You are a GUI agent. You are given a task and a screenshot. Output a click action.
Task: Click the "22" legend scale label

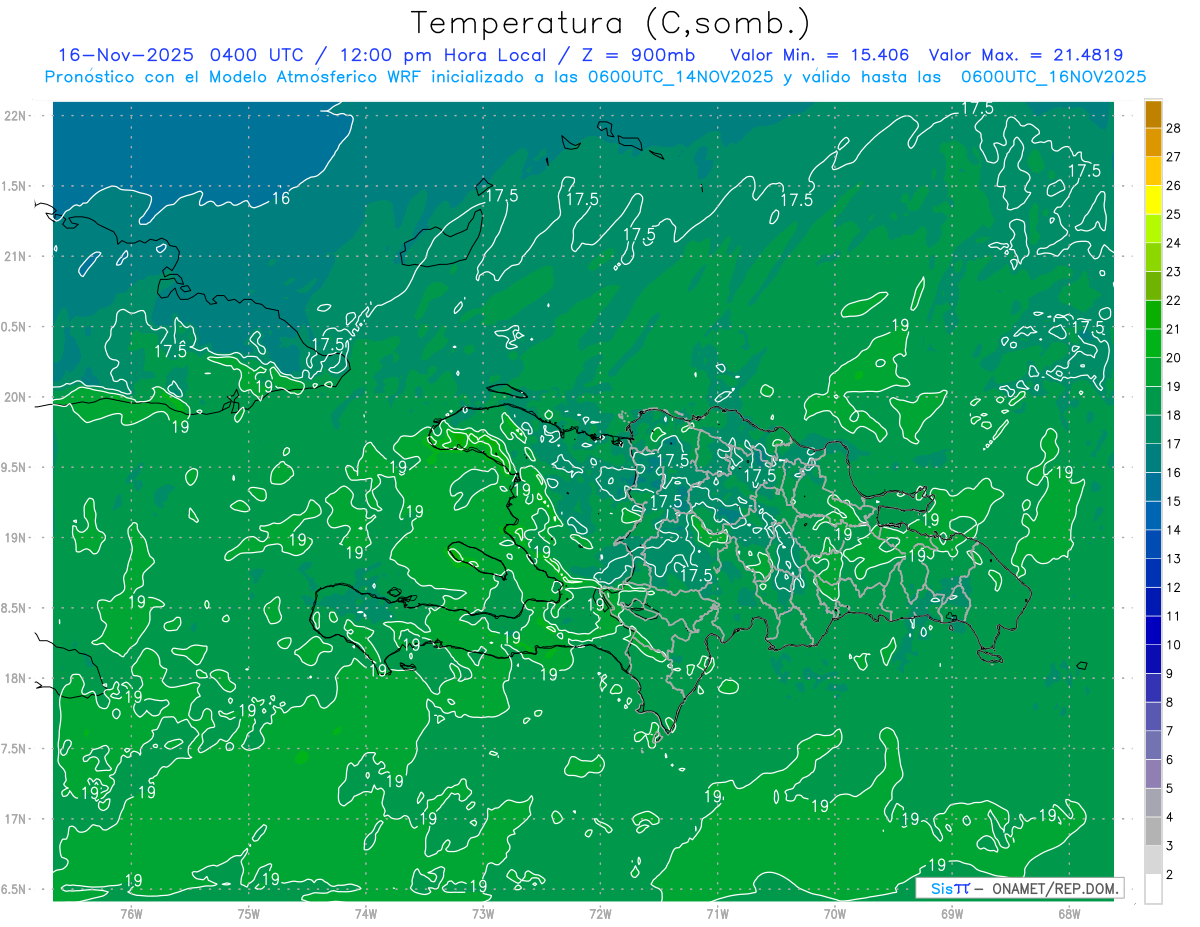click(x=1174, y=300)
